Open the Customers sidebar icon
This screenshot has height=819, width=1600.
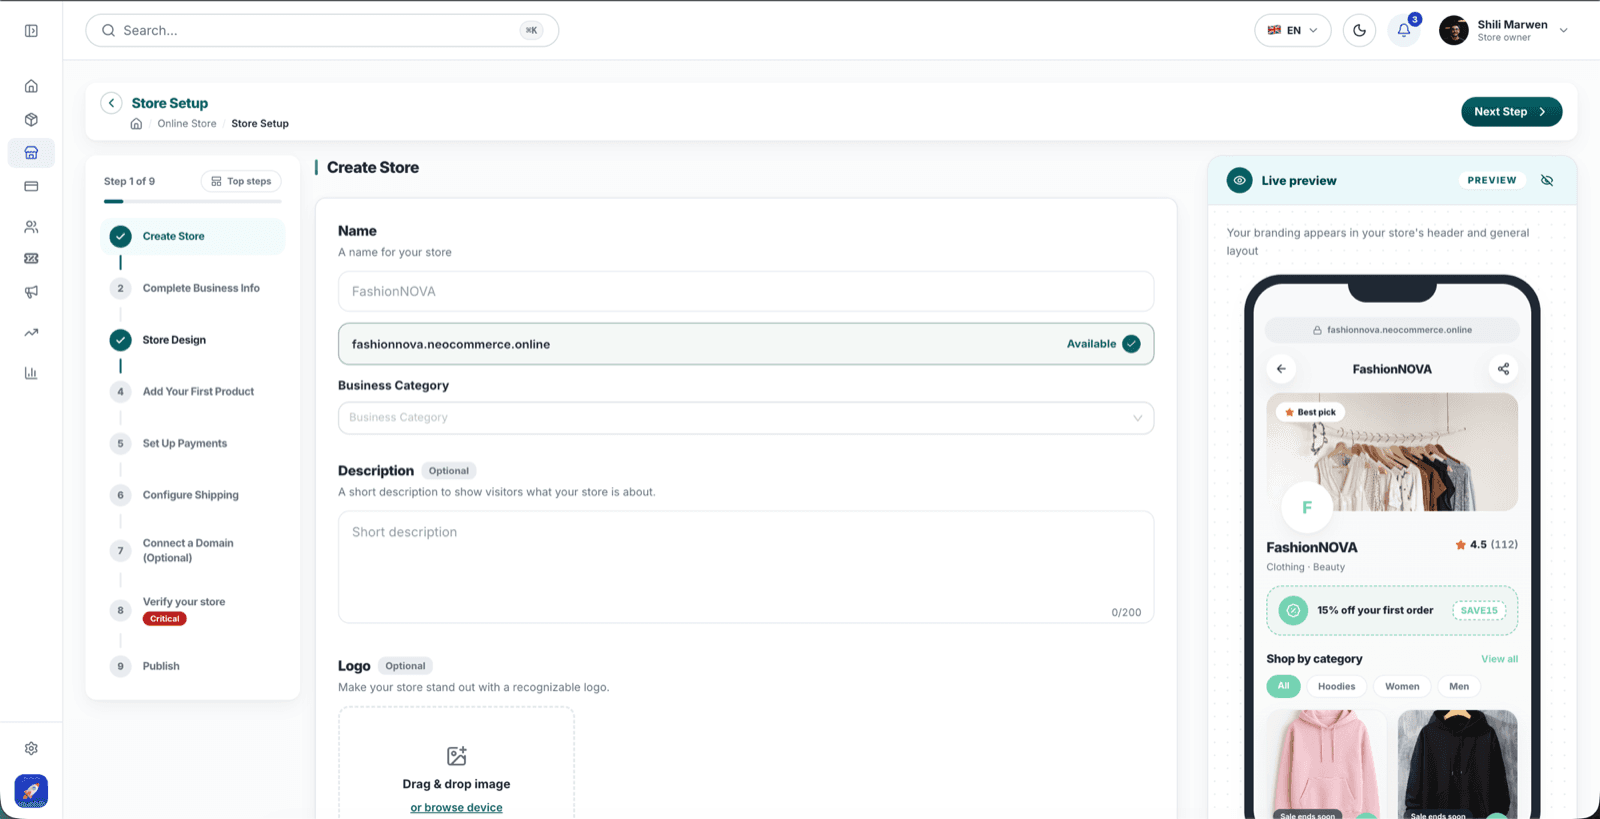click(x=31, y=227)
